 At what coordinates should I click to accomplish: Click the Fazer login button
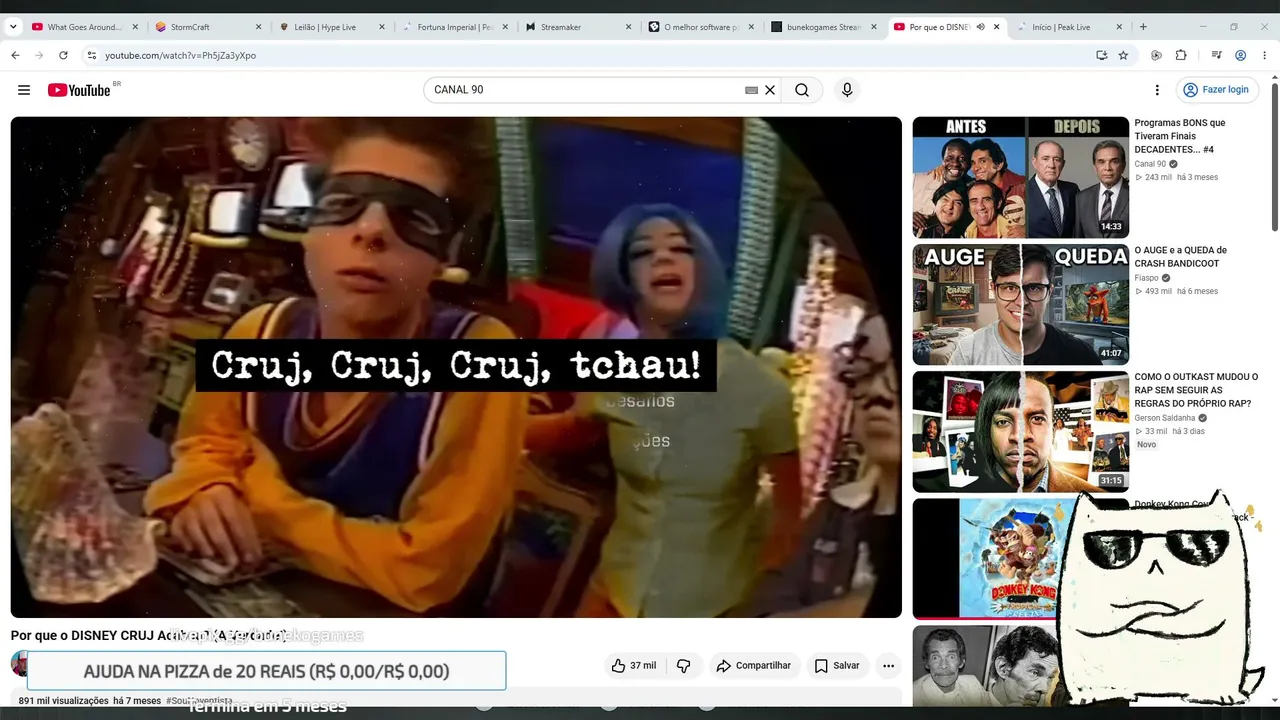coord(1217,90)
